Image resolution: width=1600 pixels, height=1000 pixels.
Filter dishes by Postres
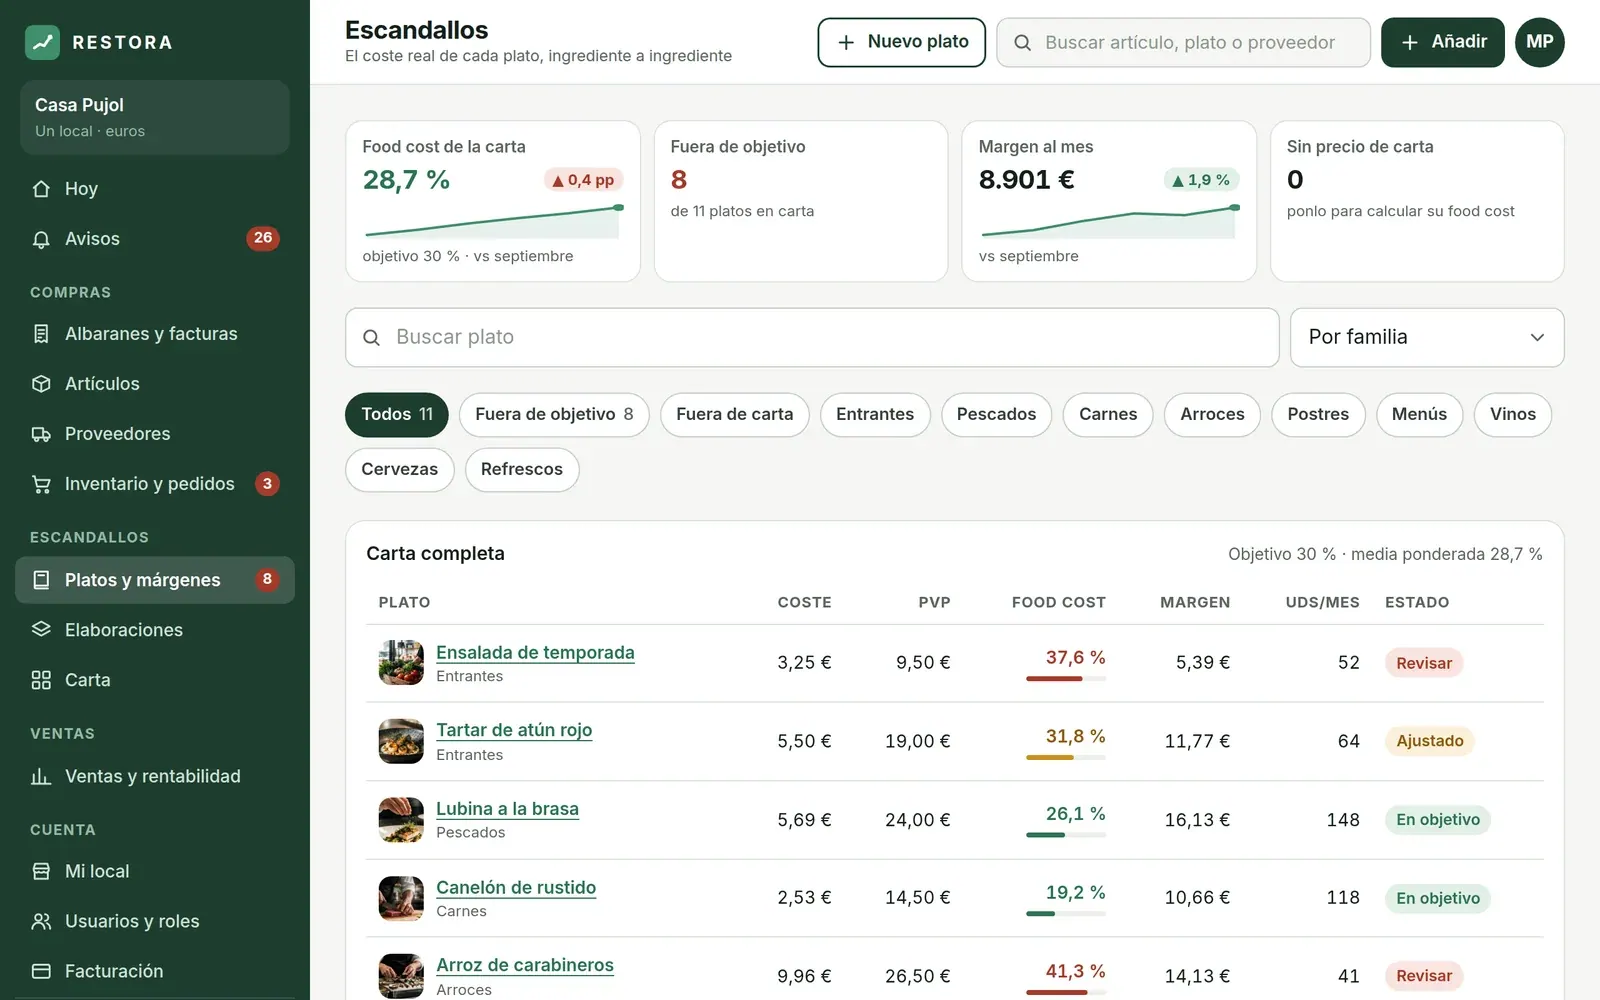click(x=1318, y=415)
